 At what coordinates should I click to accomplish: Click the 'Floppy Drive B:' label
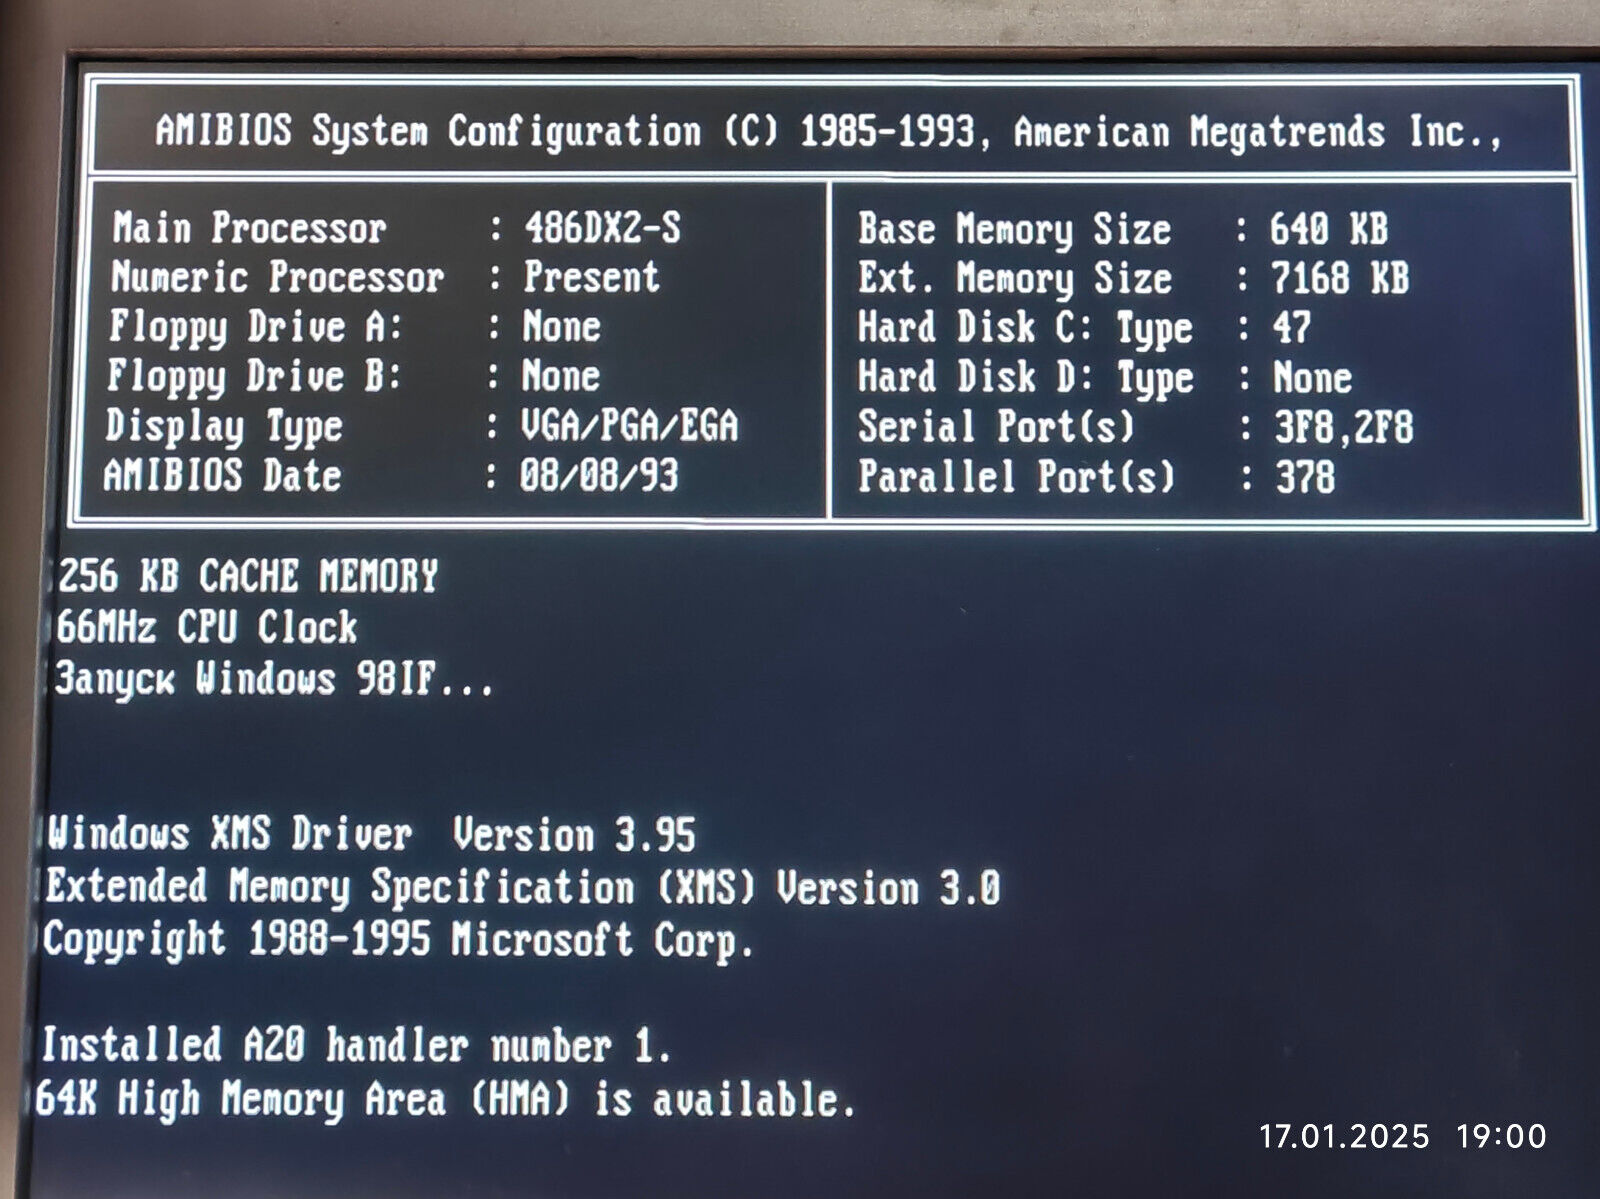coord(254,377)
